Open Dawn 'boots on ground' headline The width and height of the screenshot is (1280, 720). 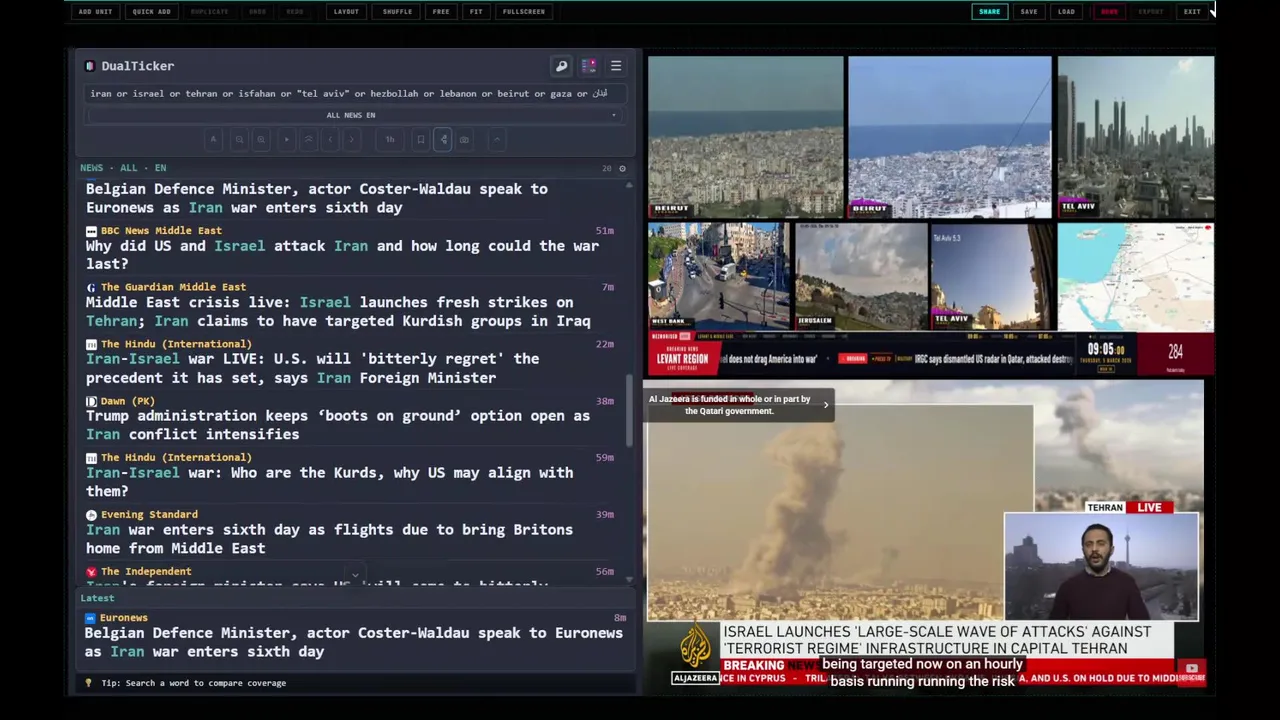coord(338,425)
